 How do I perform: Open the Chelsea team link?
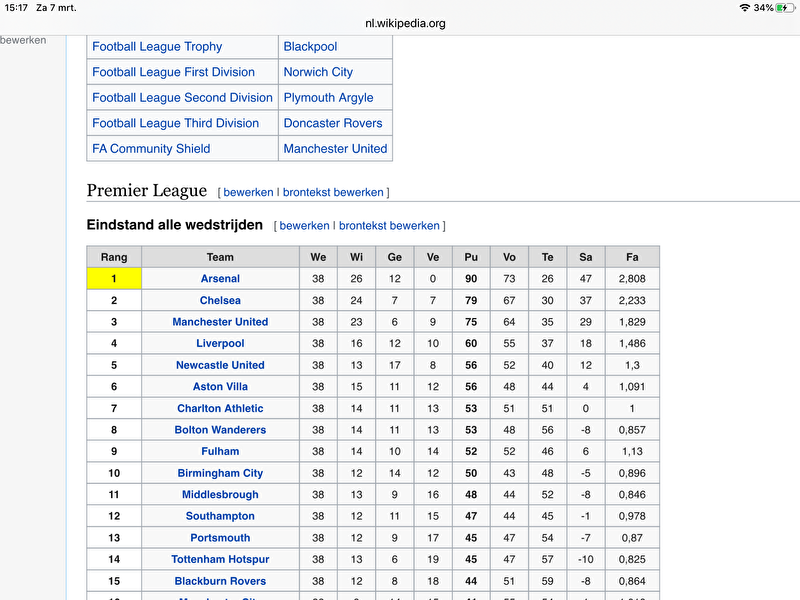[x=220, y=301]
